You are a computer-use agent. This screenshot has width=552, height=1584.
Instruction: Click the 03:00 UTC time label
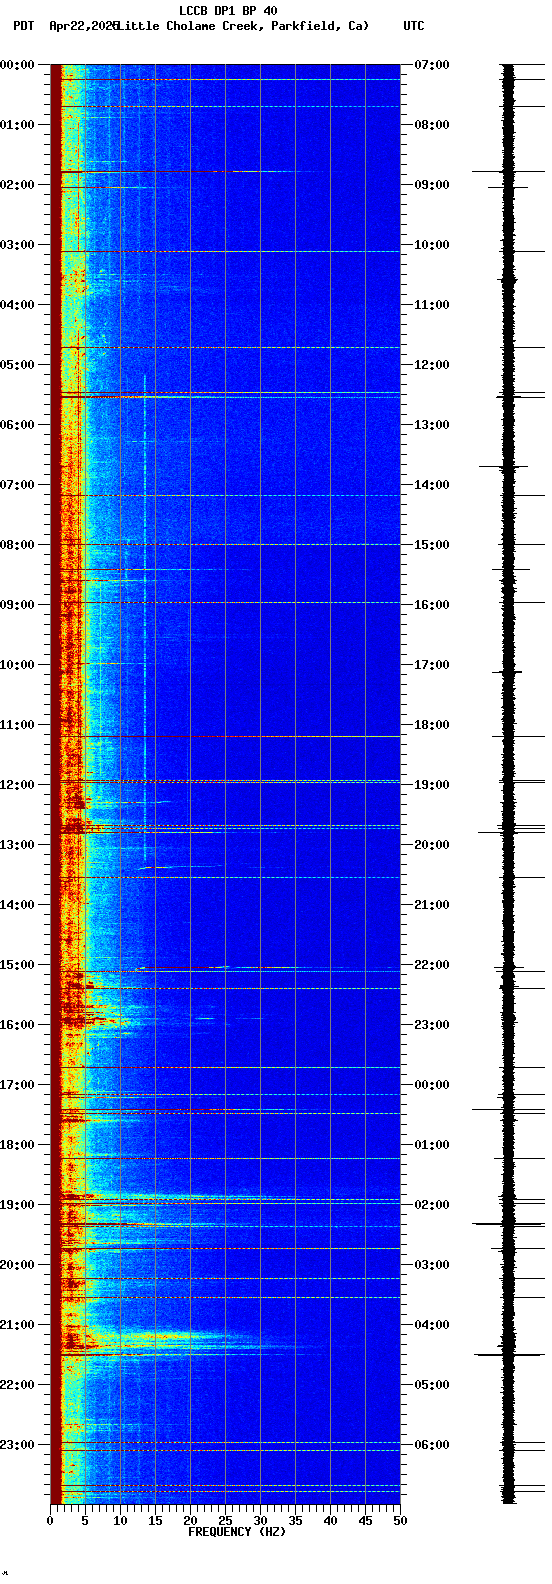click(x=432, y=1265)
